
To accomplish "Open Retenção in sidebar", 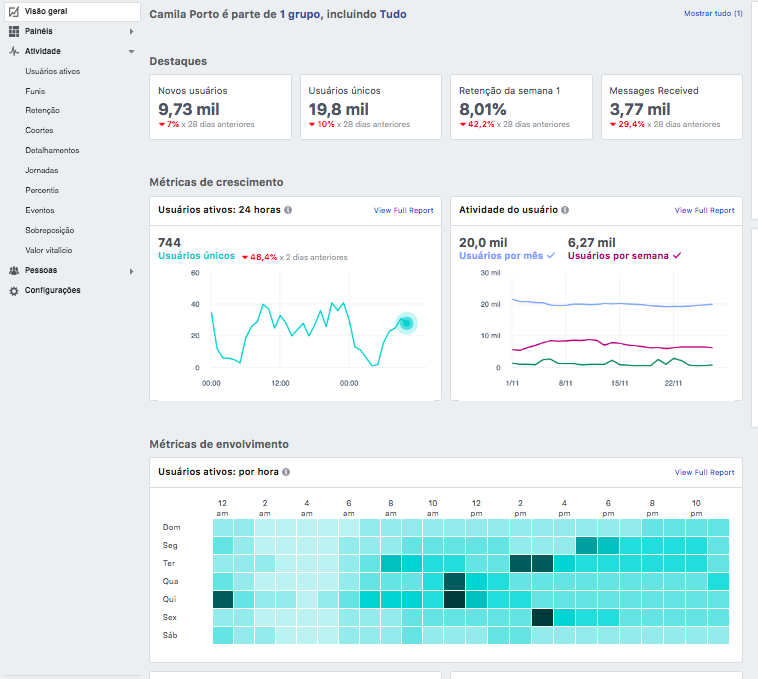I will click(43, 110).
